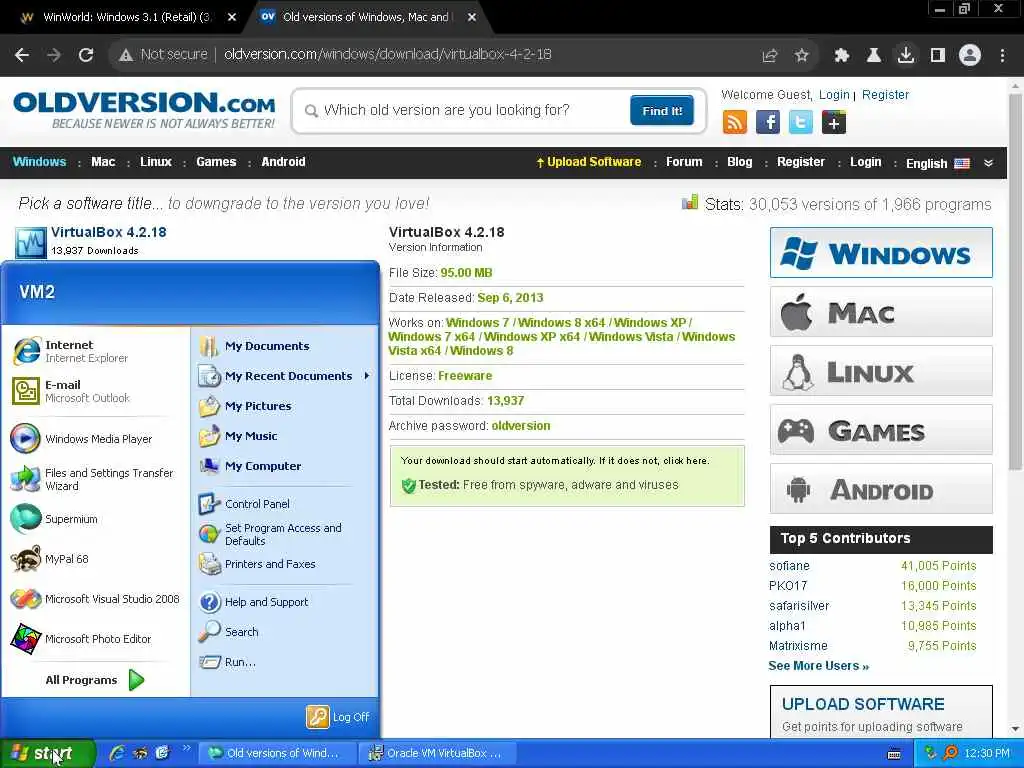
Task: Open the Linux nav menu item
Action: (155, 162)
